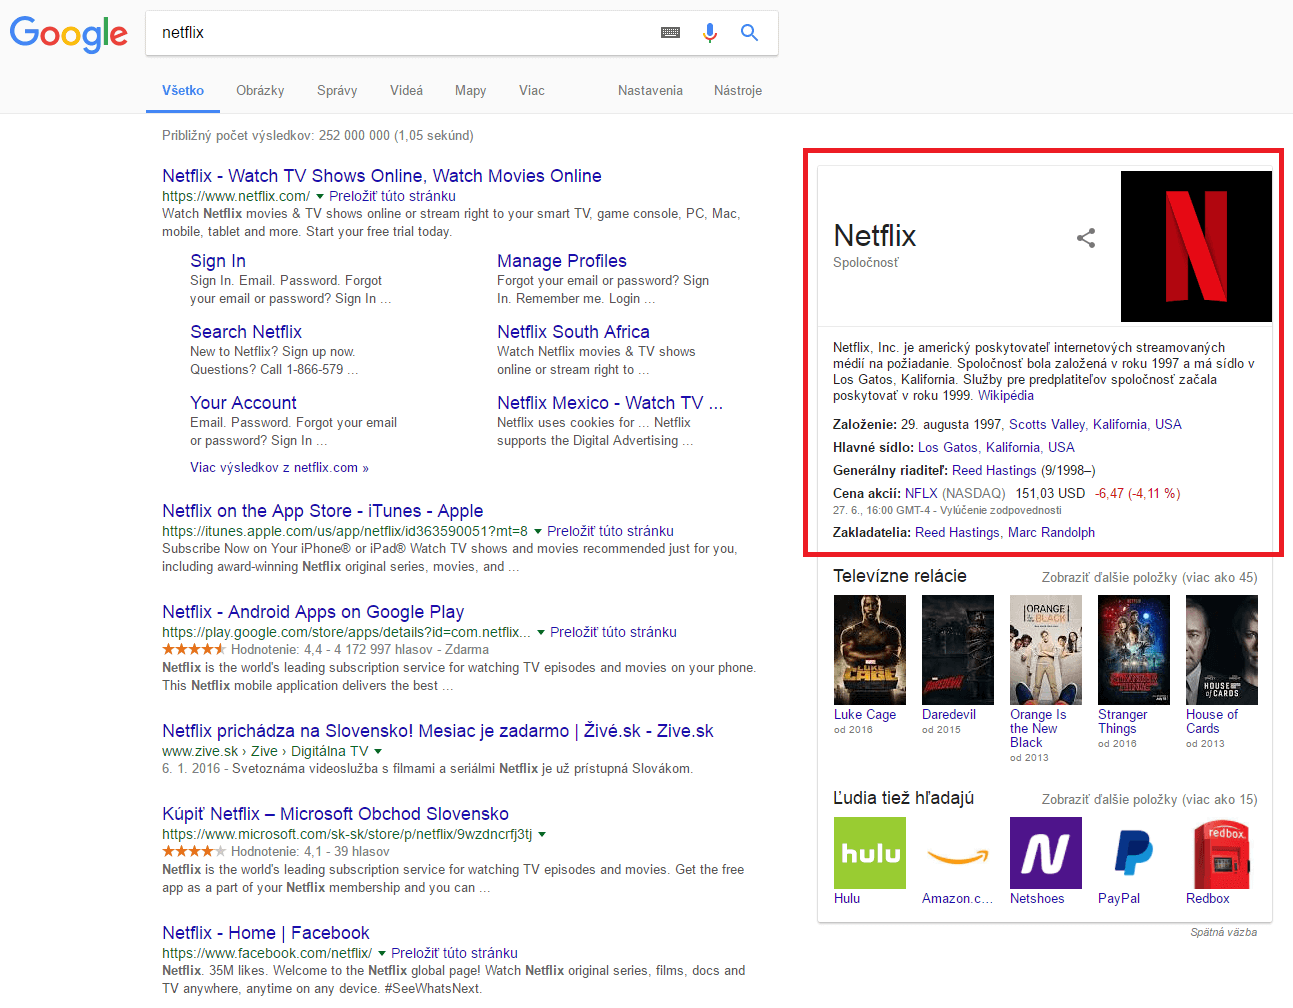Select the Amazon logo
Screen dimensions: 1293x1008
pyautogui.click(x=958, y=853)
